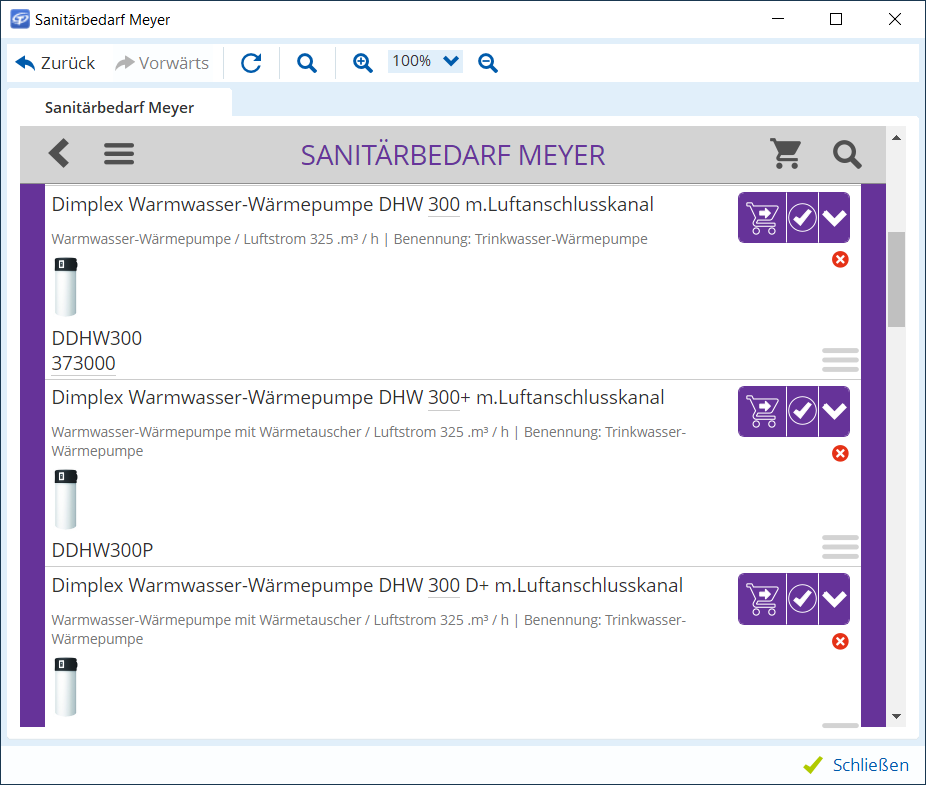The image size is (926, 785).
Task: Click the search magnifier in purple header
Action: (x=847, y=154)
